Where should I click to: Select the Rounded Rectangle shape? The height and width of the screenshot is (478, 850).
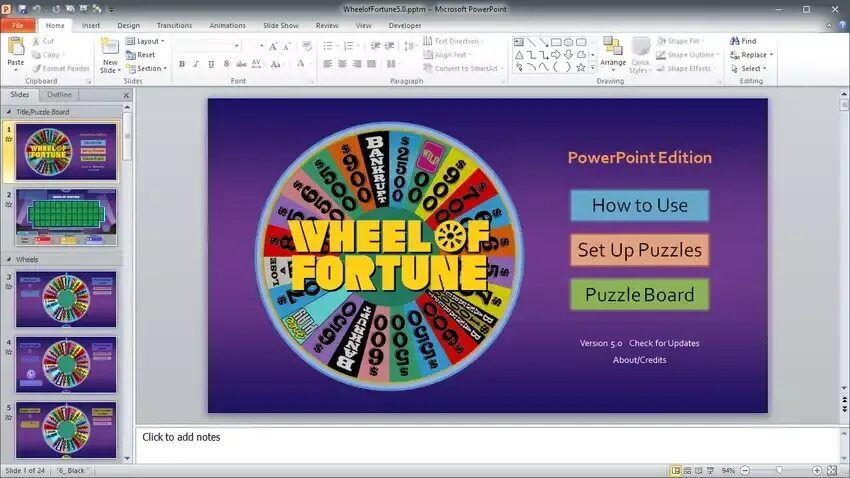point(581,42)
